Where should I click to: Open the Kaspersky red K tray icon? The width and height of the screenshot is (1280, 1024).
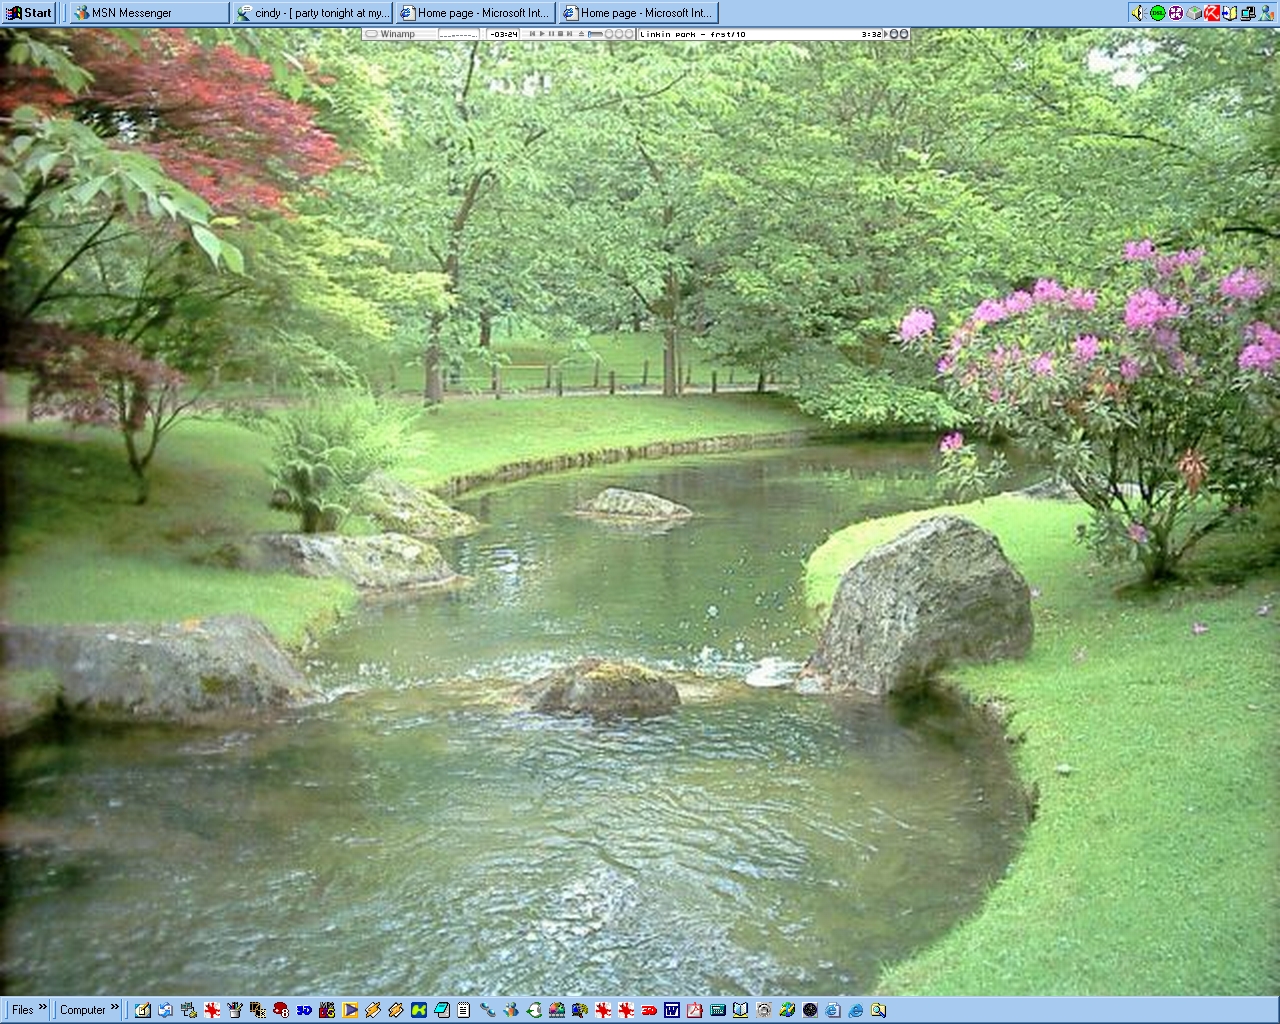(x=1212, y=13)
